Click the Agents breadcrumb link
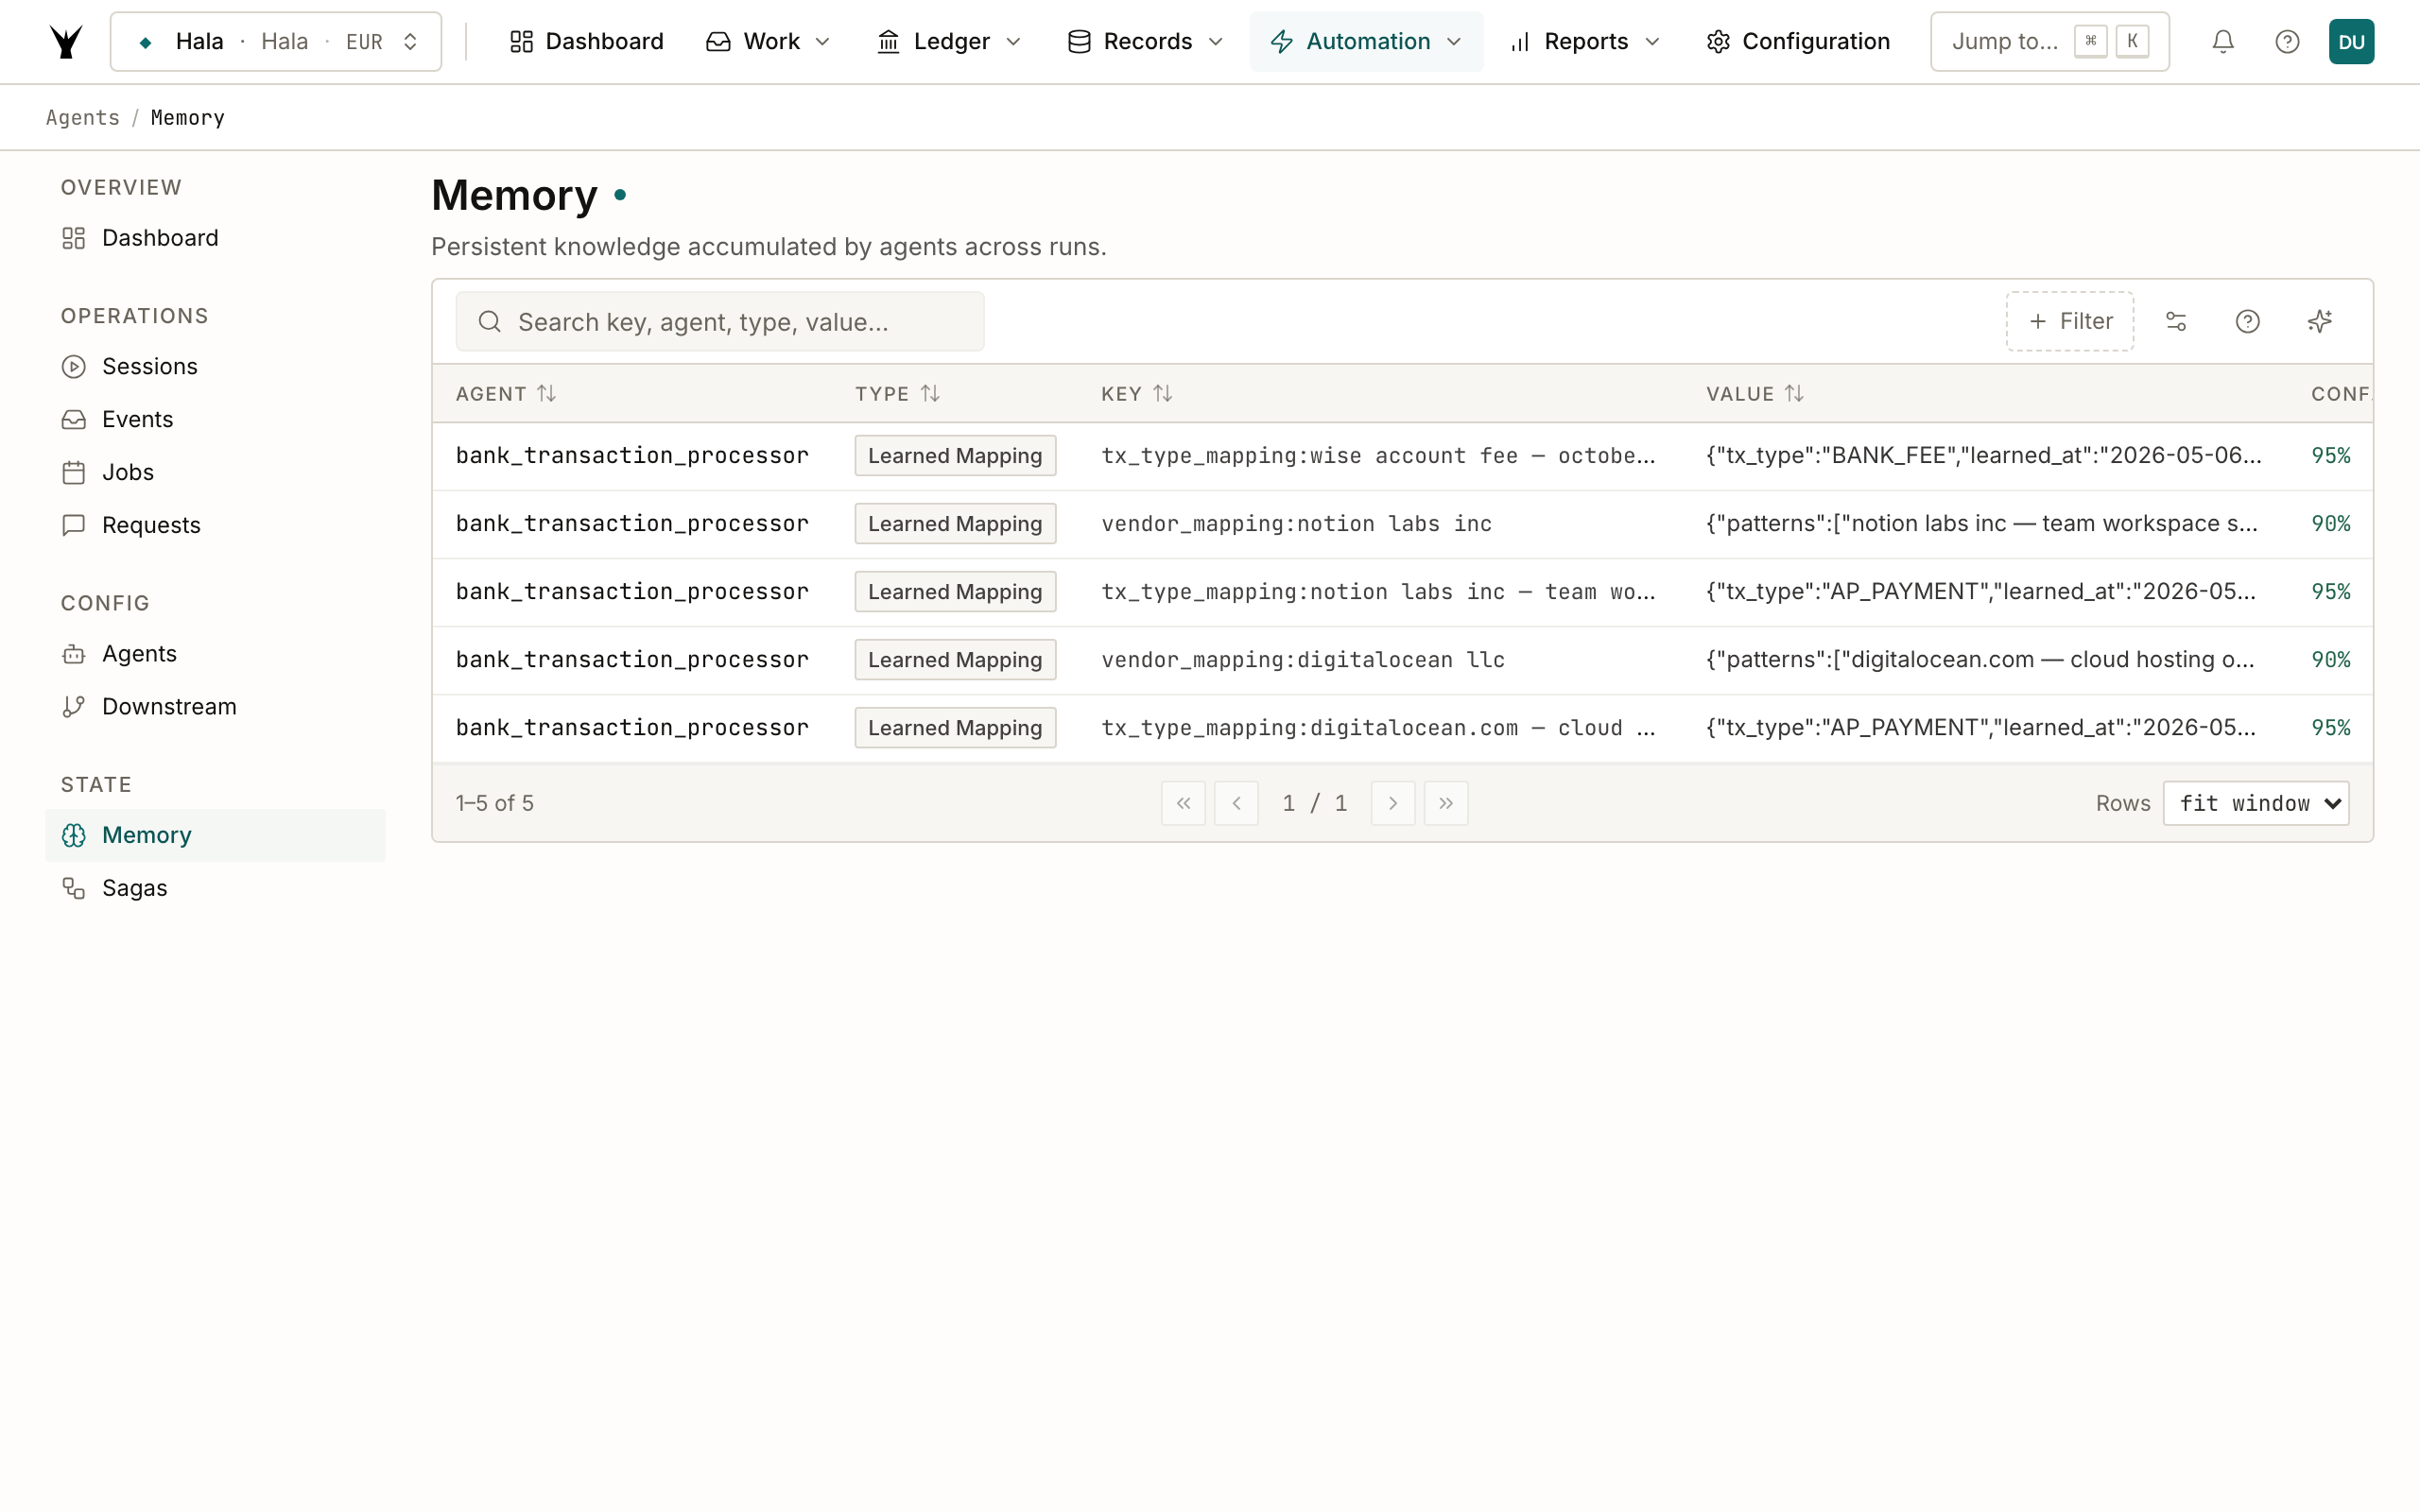Image resolution: width=2420 pixels, height=1512 pixels. tap(83, 118)
